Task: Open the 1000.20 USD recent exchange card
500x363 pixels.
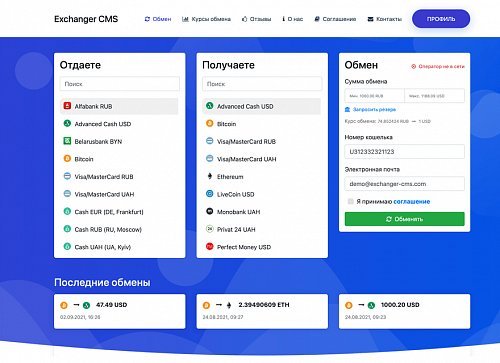Action: coord(405,311)
